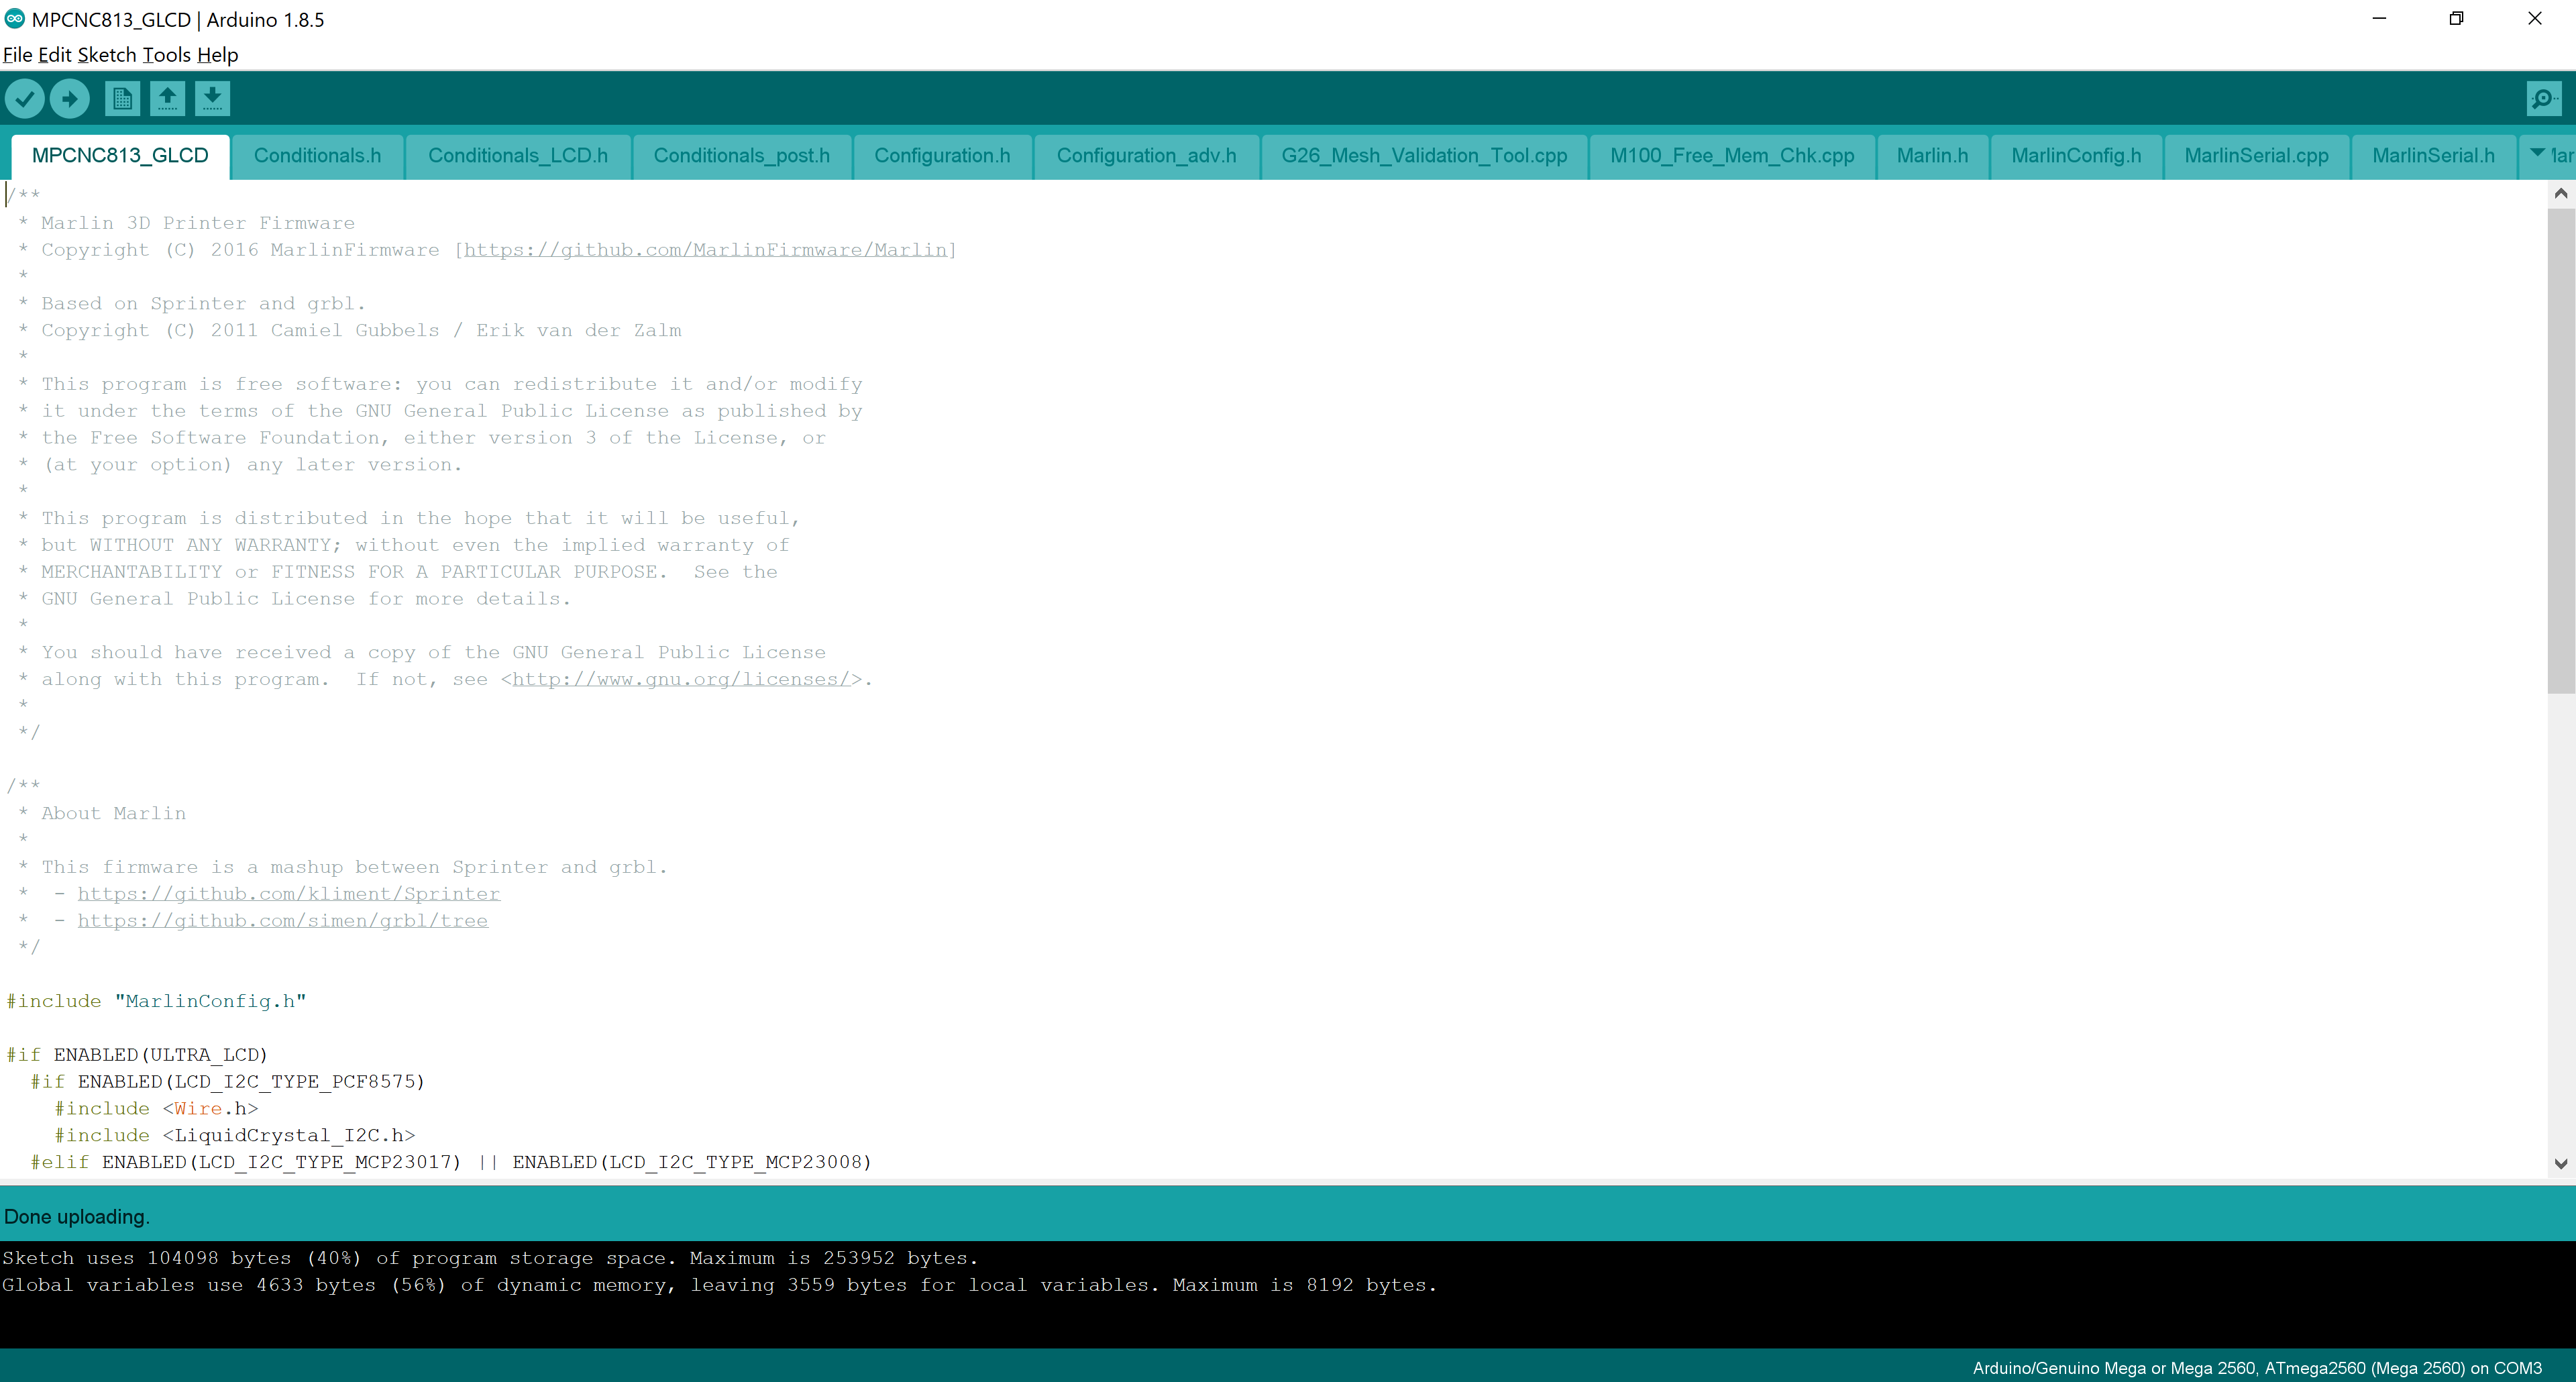Save sketch with down-arrow icon
Screen dimensions: 2576x1382
pyautogui.click(x=212, y=98)
